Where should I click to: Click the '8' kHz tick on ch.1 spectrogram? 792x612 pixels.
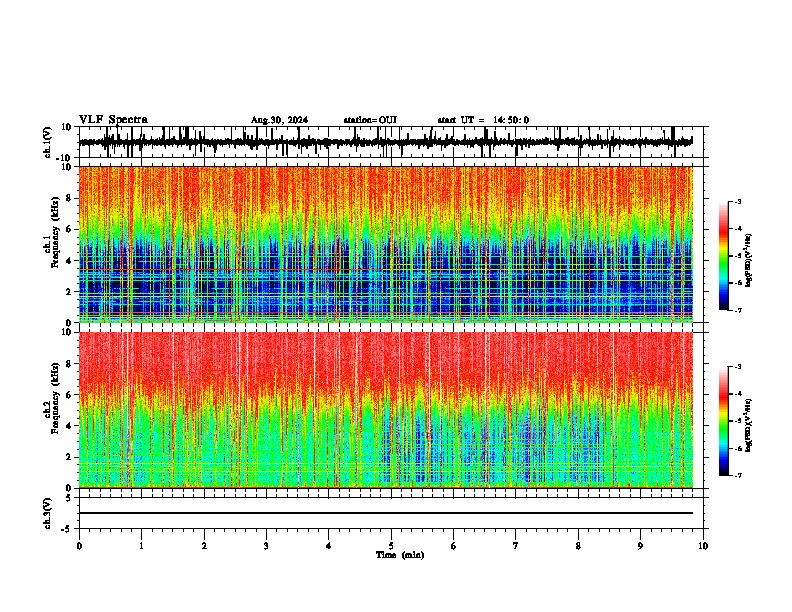click(x=69, y=198)
